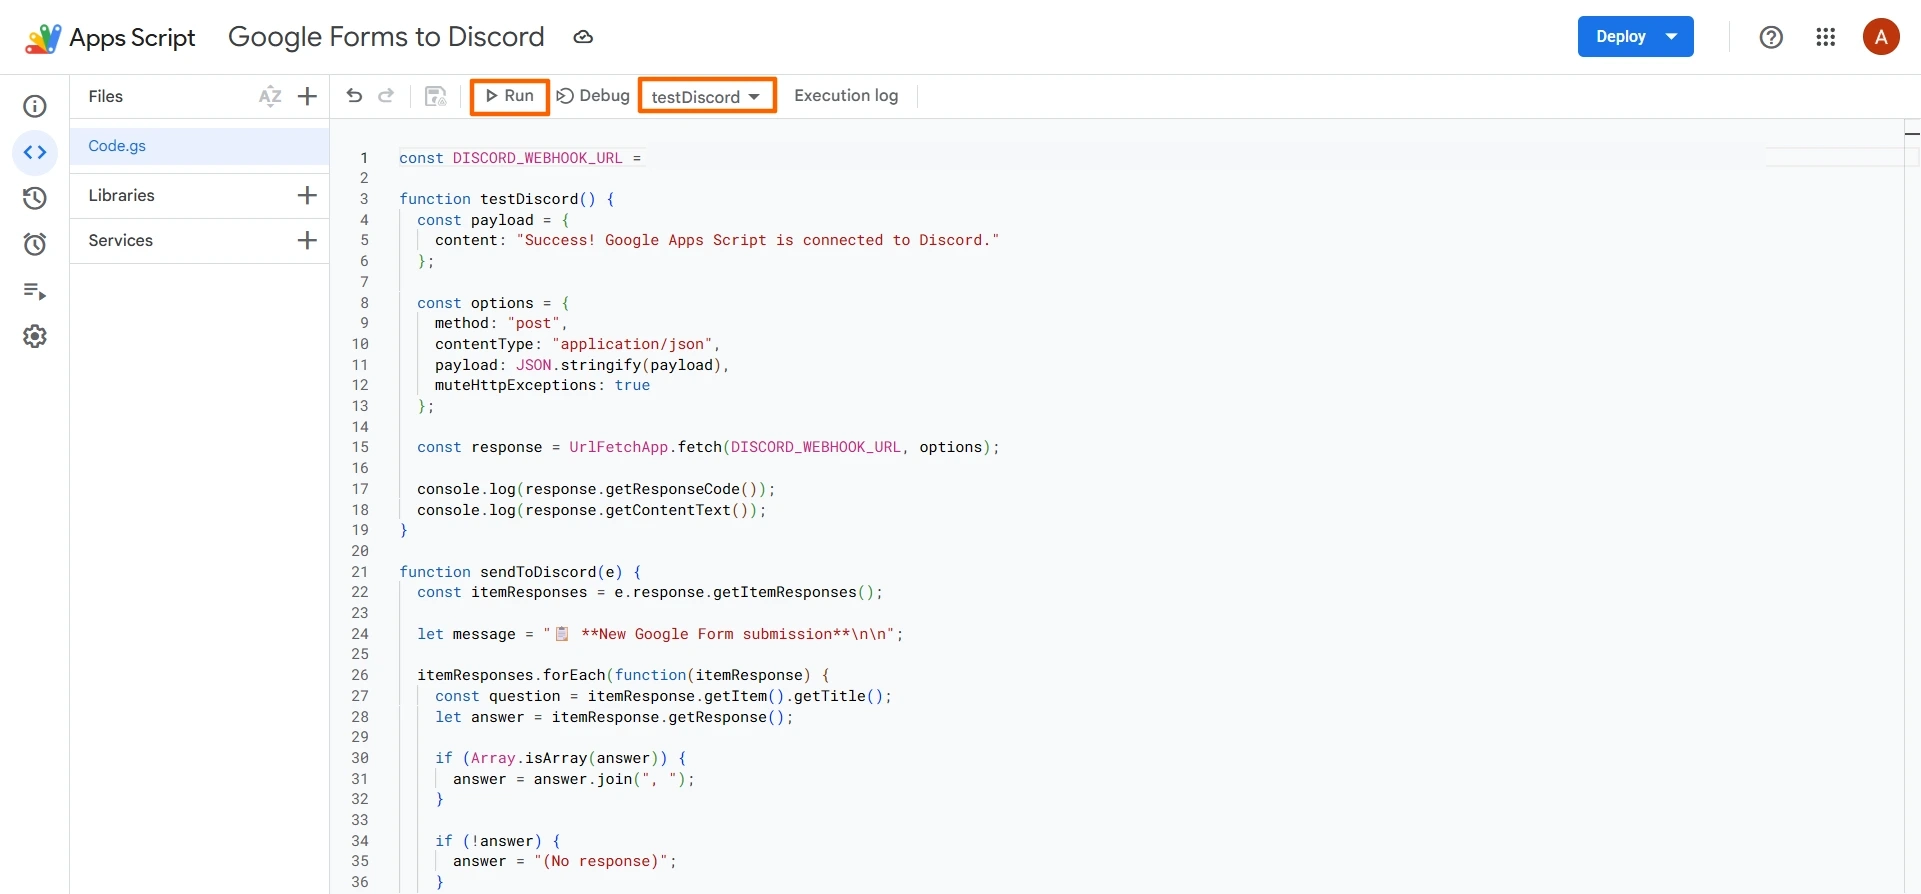Debug the selected function
This screenshot has height=894, width=1921.
point(593,95)
